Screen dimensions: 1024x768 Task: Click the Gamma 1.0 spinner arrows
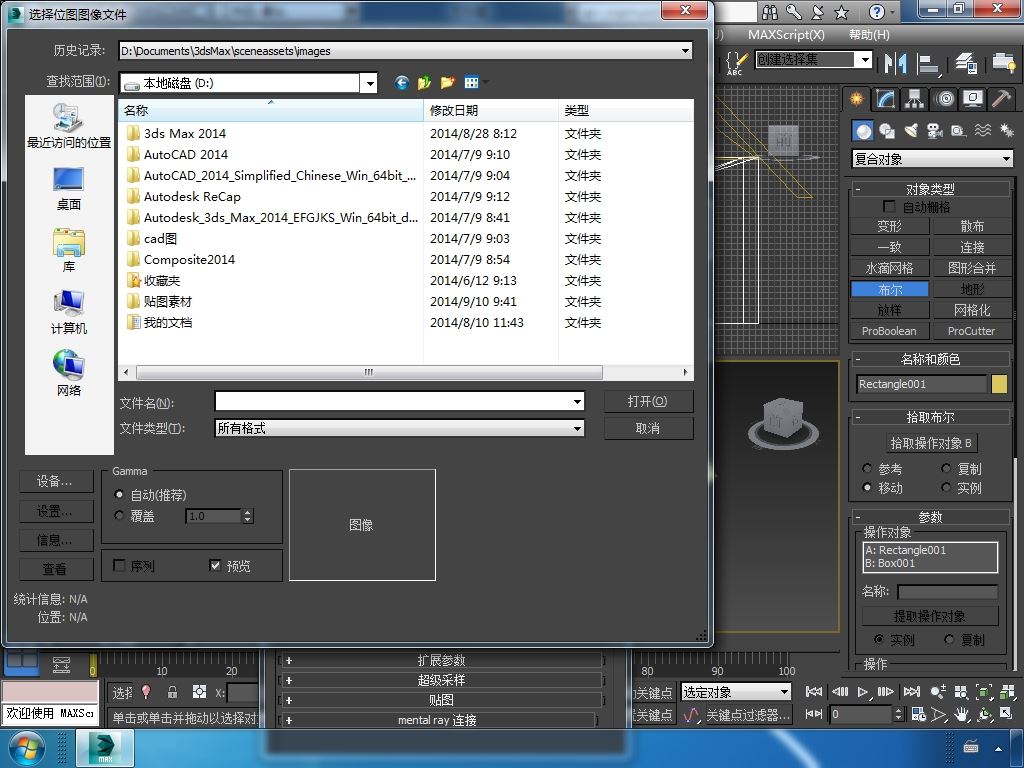[247, 516]
